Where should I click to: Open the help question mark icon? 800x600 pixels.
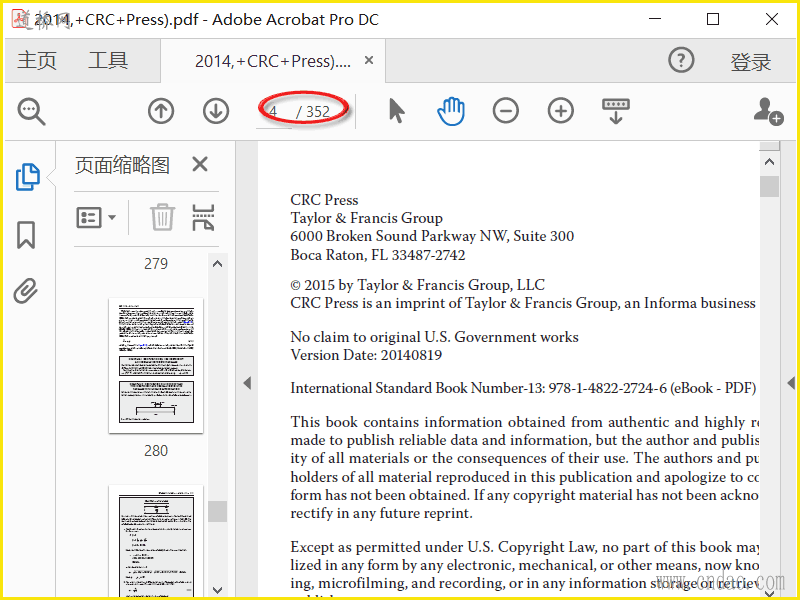pos(681,60)
